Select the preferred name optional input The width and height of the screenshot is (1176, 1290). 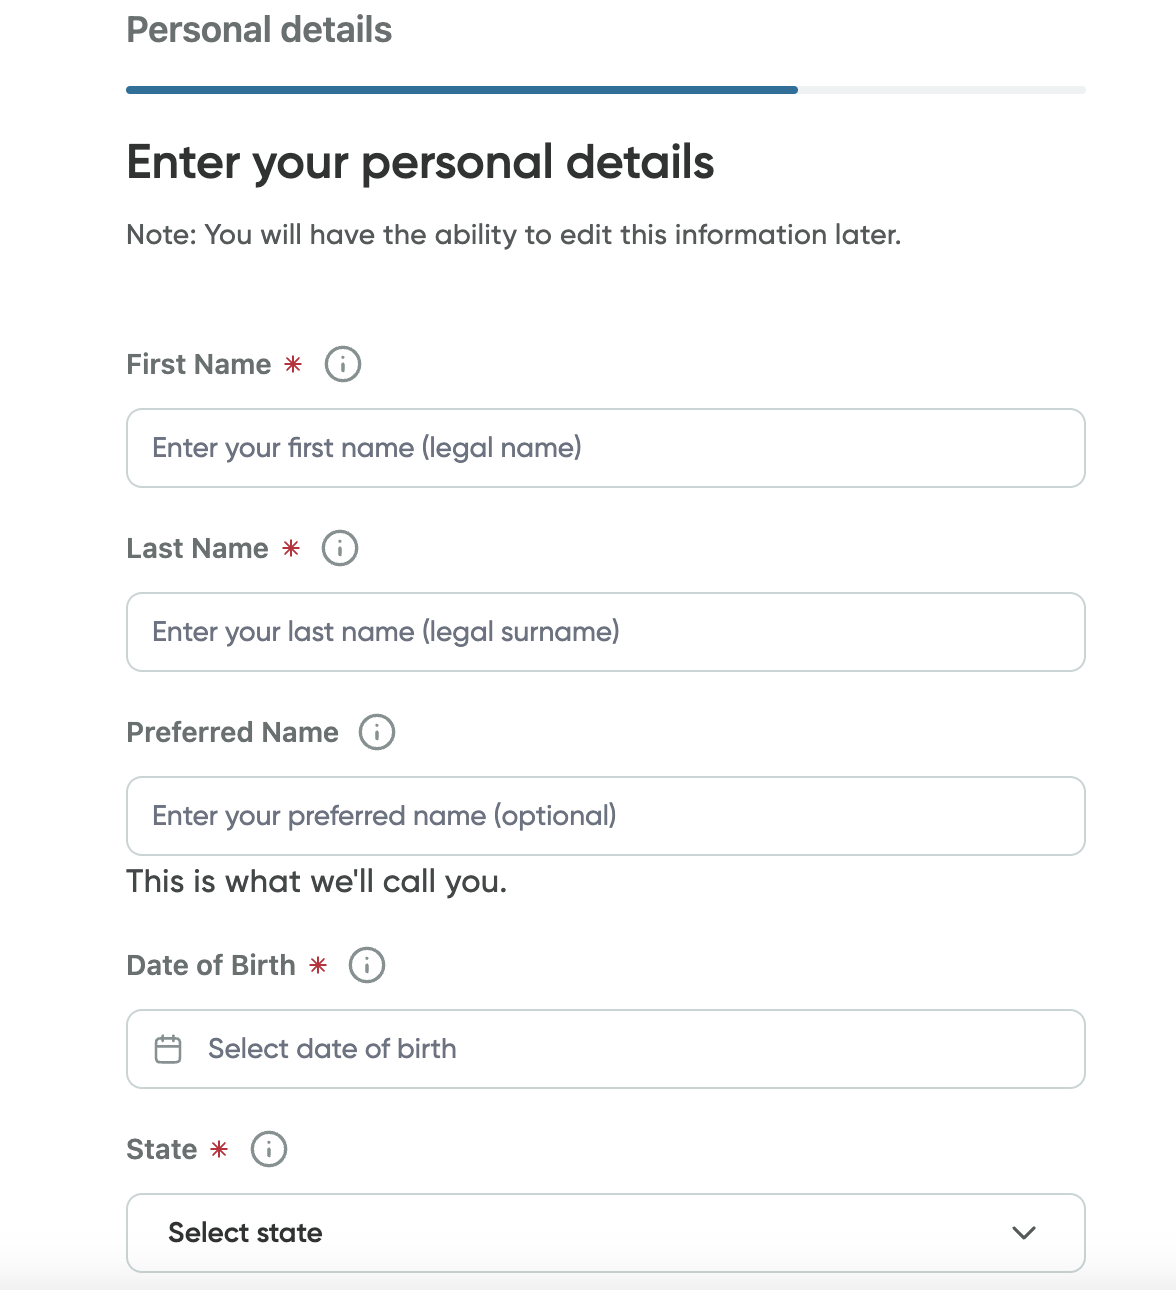click(x=605, y=816)
